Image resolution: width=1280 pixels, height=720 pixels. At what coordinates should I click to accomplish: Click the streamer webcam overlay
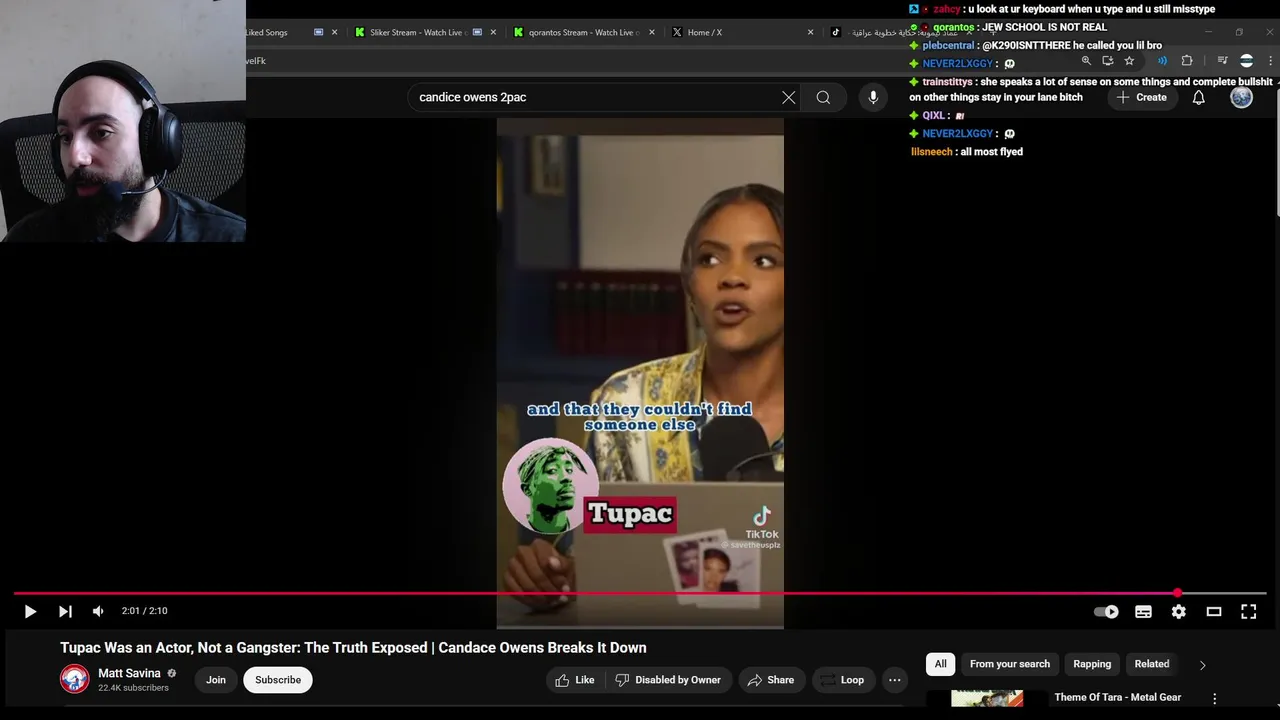click(x=123, y=121)
